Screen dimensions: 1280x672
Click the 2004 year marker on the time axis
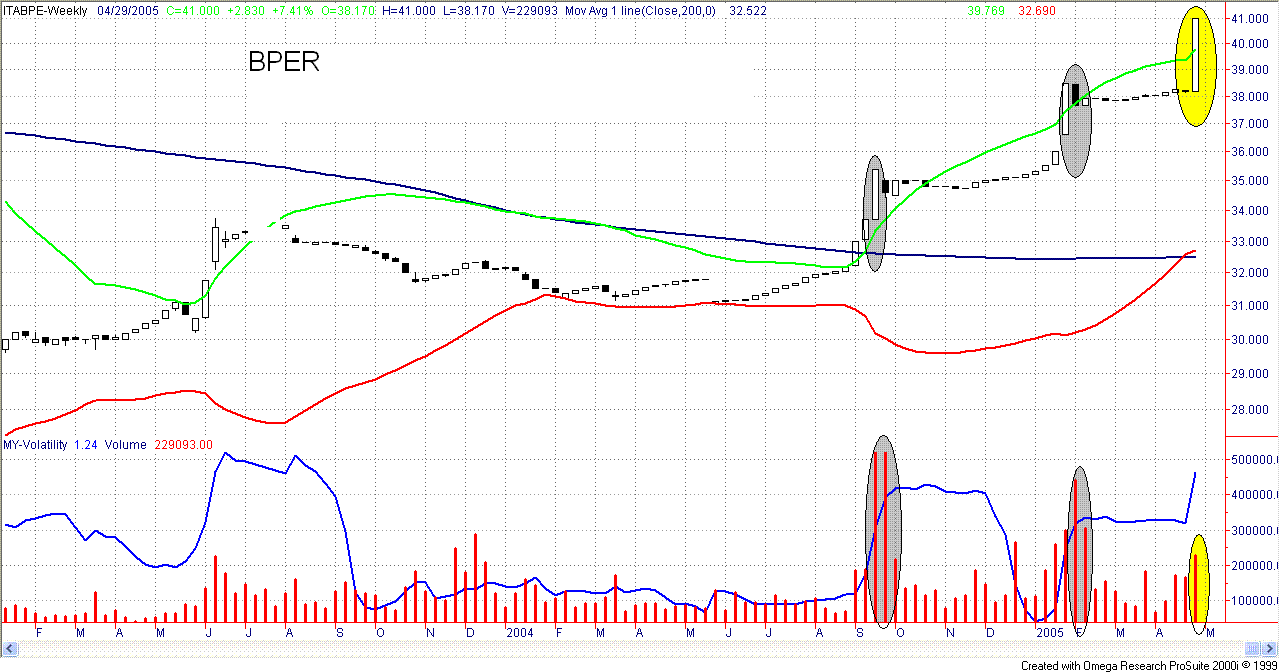[x=520, y=633]
